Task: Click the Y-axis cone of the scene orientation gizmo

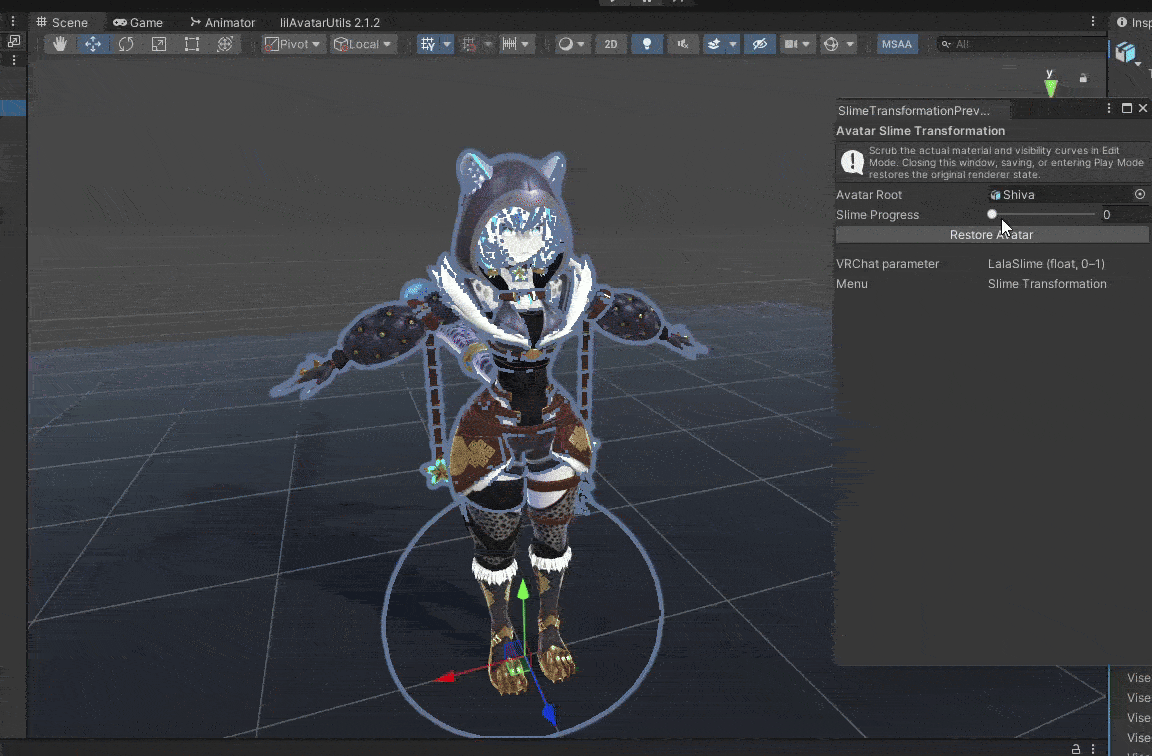Action: point(1051,87)
